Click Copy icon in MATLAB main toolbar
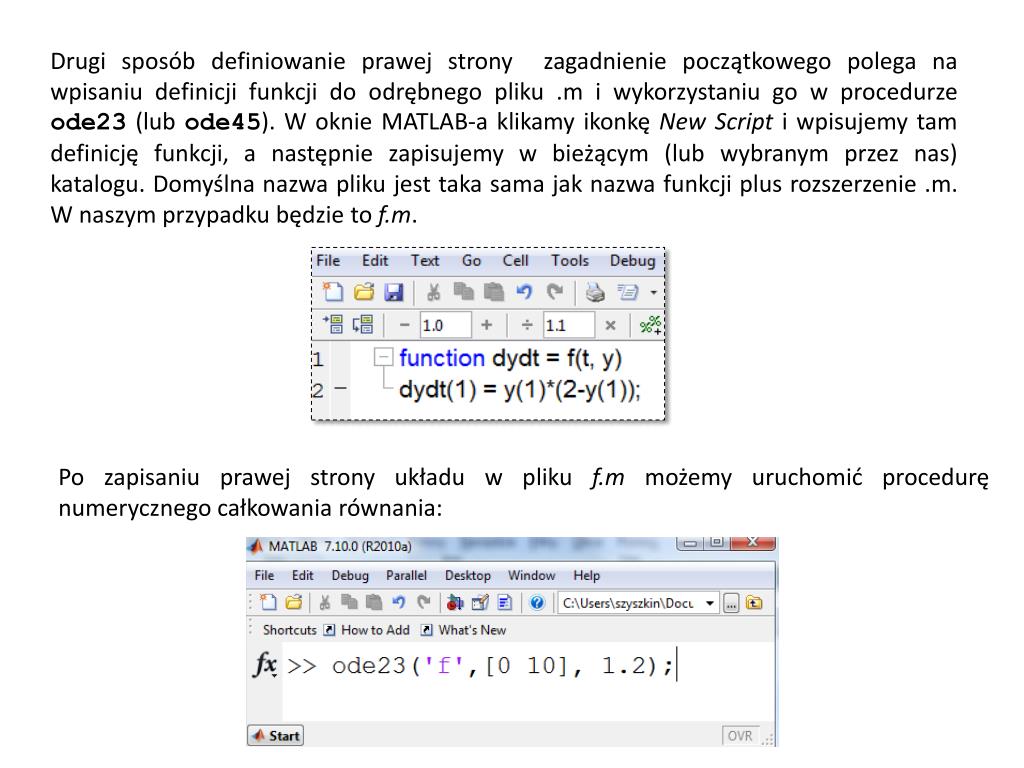Image resolution: width=1024 pixels, height=768 pixels. click(349, 602)
